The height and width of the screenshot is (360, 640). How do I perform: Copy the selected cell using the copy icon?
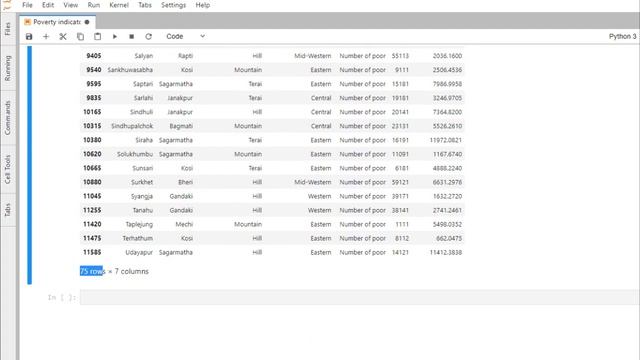80,37
